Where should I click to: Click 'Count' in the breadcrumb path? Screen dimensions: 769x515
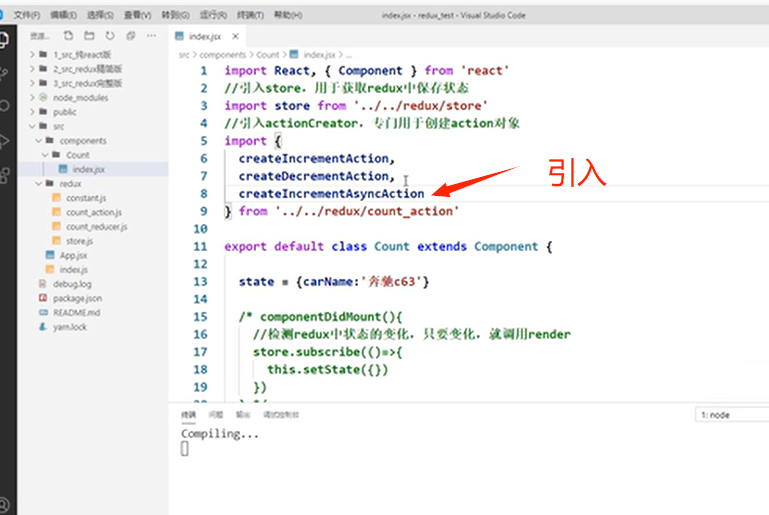[x=268, y=54]
